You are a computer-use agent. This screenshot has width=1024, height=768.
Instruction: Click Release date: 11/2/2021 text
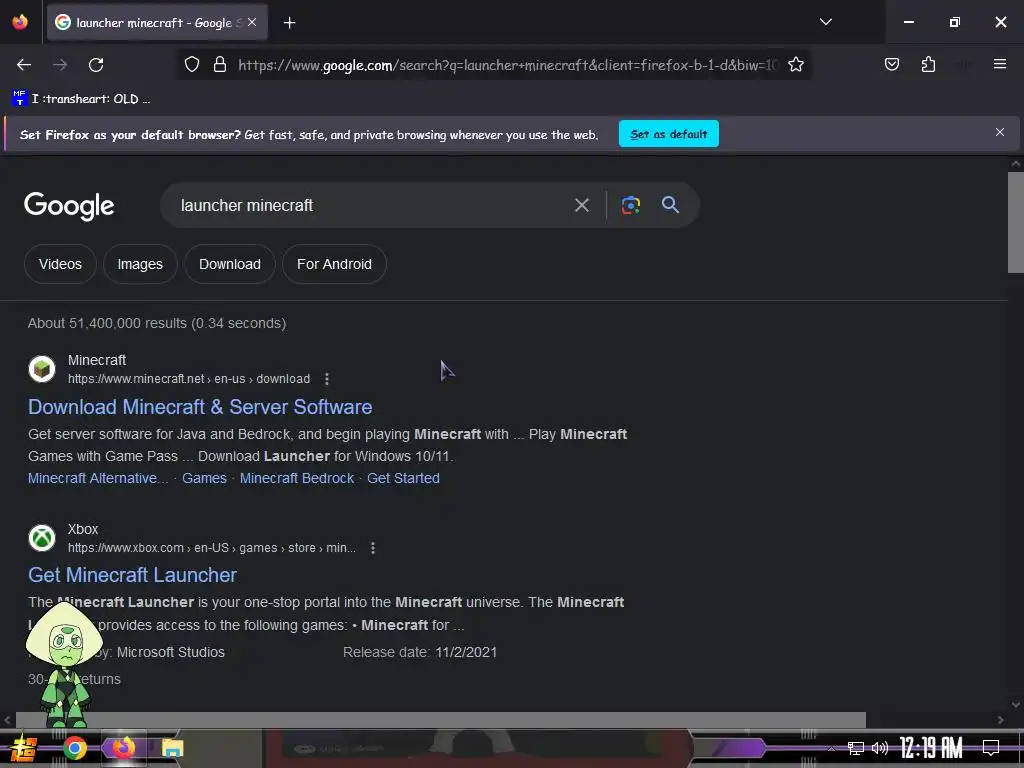(x=420, y=652)
